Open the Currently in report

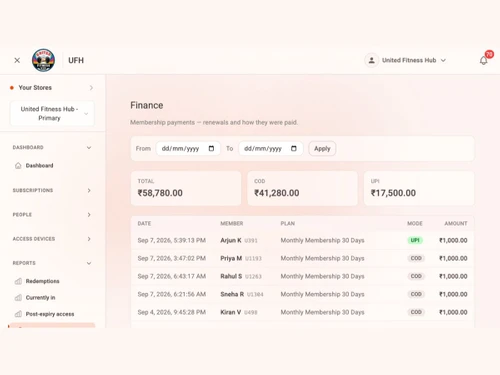pos(40,297)
